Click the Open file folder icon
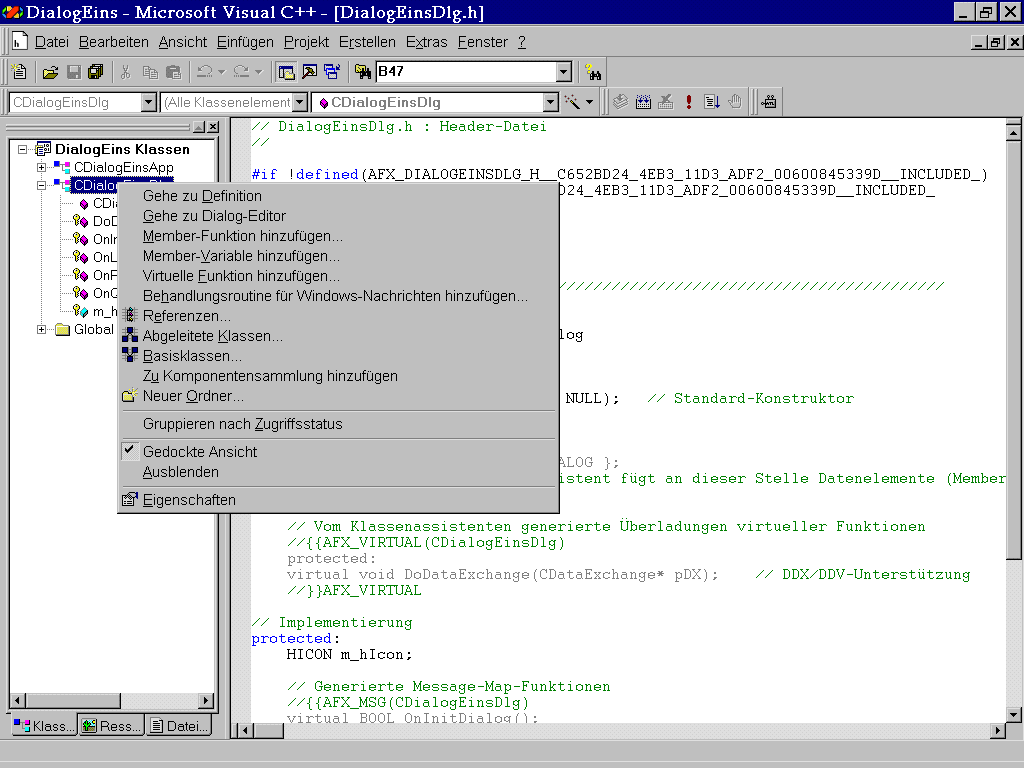The width and height of the screenshot is (1024, 768). point(50,72)
